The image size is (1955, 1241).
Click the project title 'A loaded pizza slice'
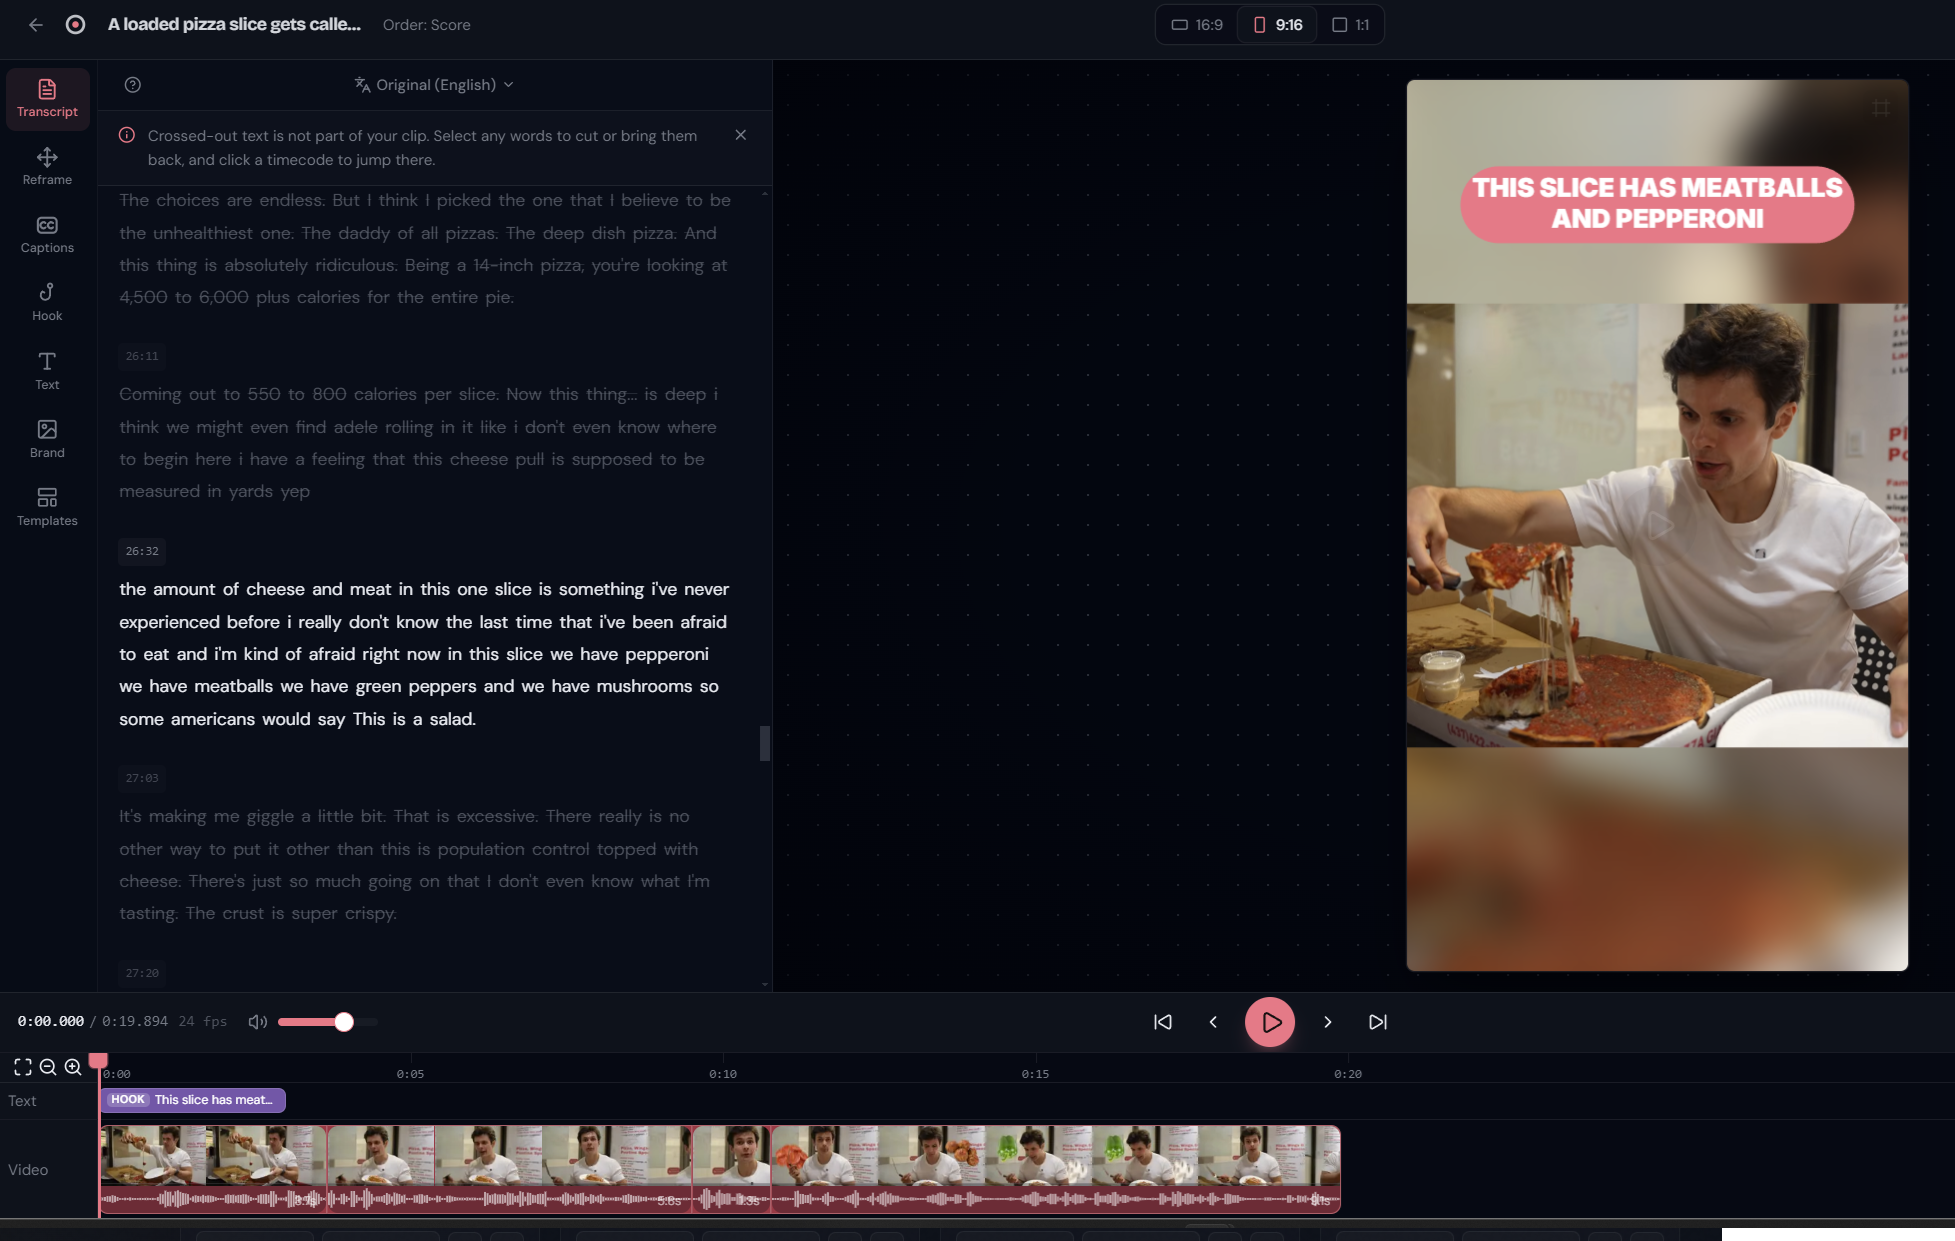click(x=234, y=24)
